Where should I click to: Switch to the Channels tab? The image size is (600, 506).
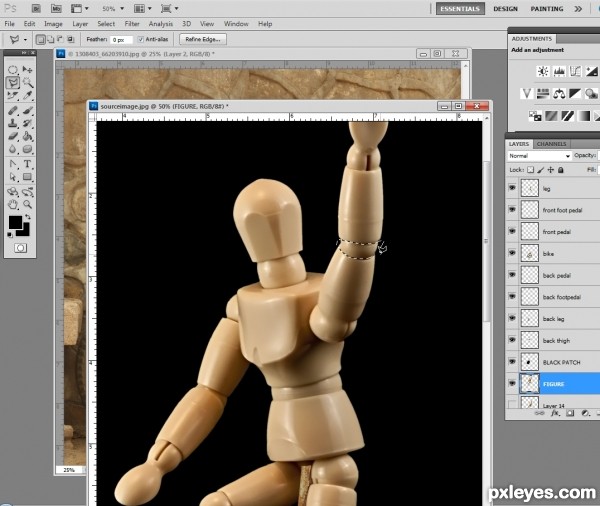(551, 144)
